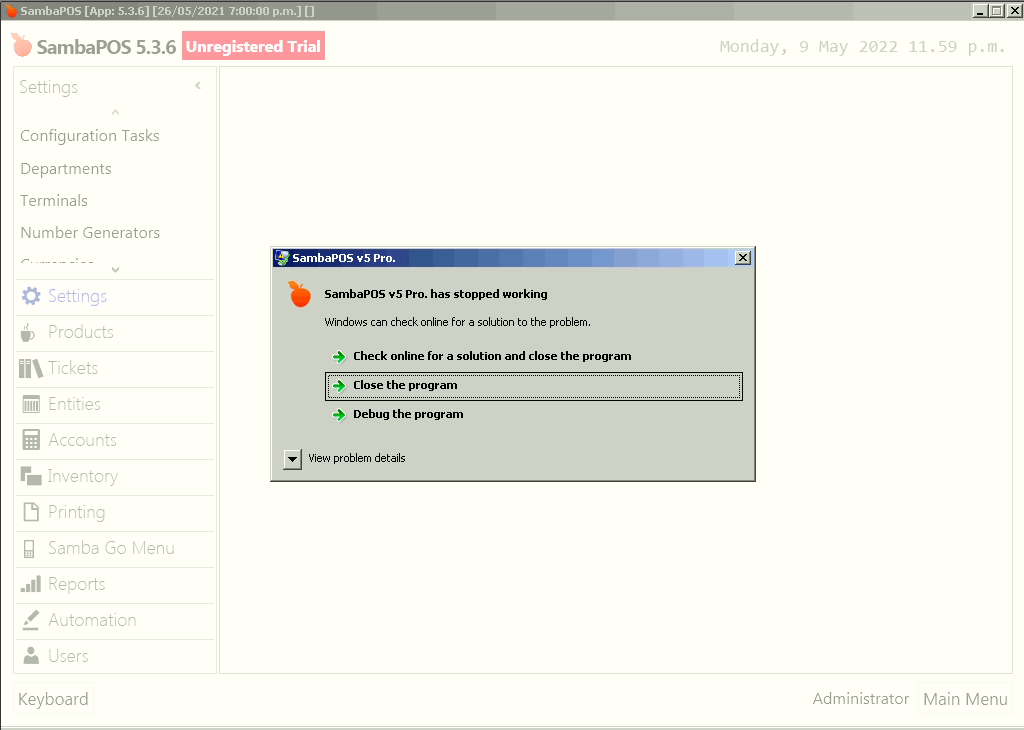
Task: Click the Administrator user label
Action: click(861, 699)
